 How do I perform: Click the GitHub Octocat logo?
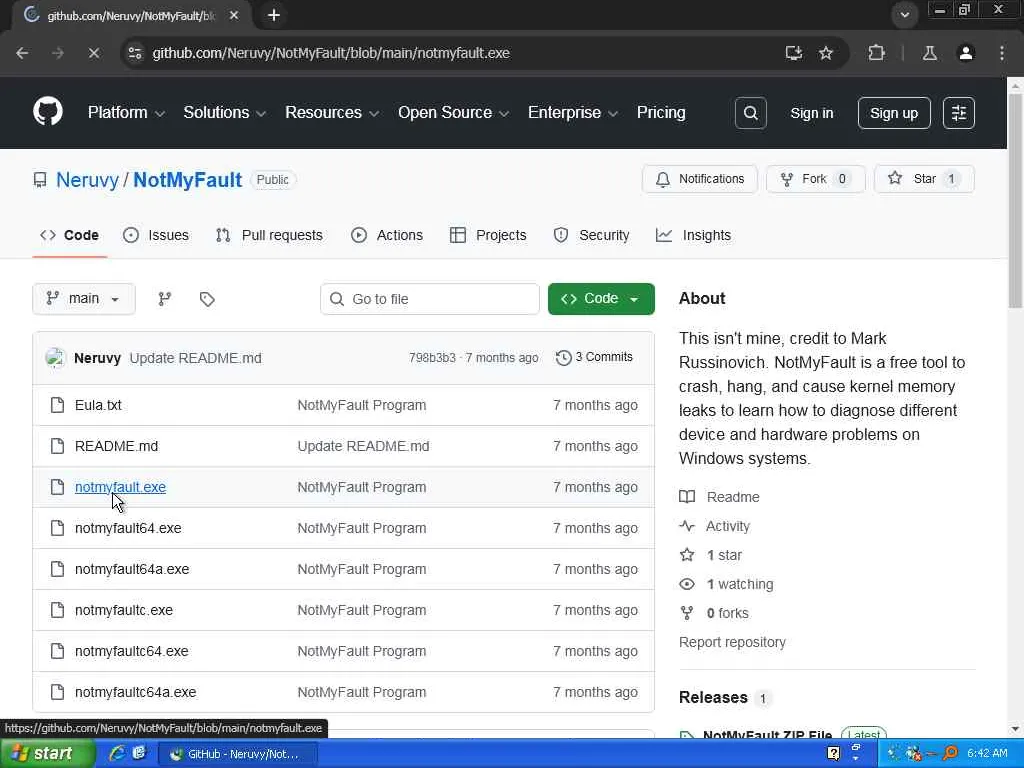(x=48, y=112)
